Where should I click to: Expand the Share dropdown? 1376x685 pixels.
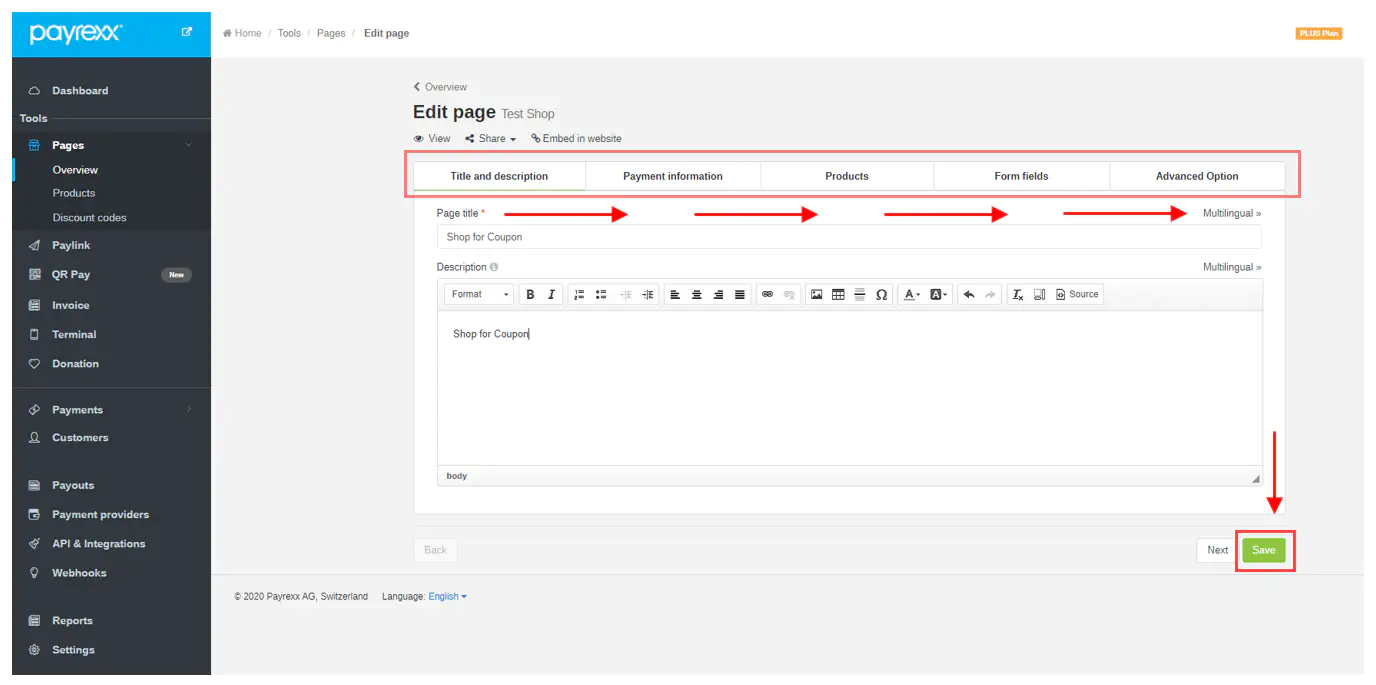coord(491,138)
